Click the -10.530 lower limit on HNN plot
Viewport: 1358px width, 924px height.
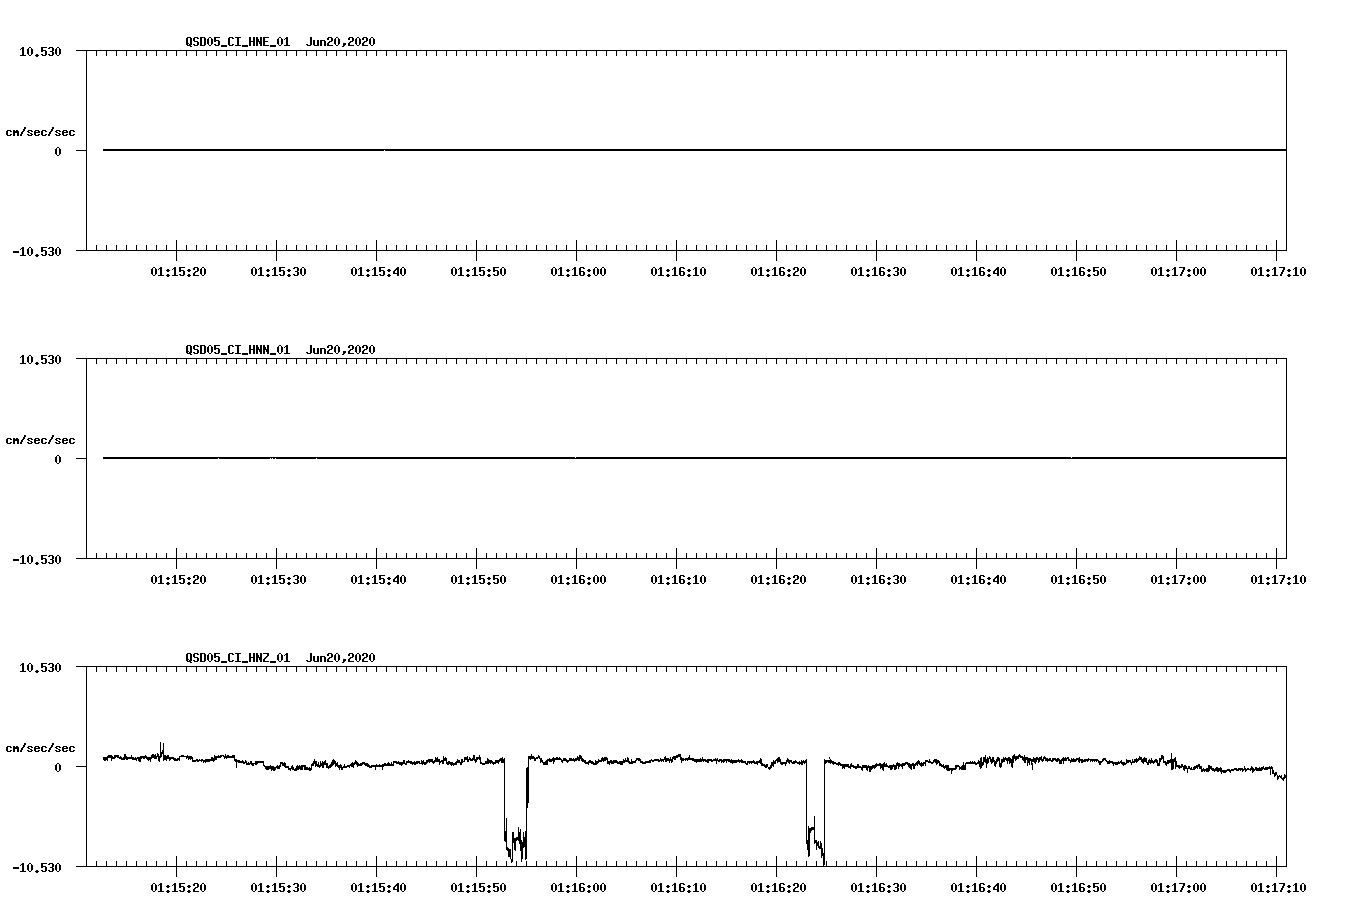coord(37,559)
